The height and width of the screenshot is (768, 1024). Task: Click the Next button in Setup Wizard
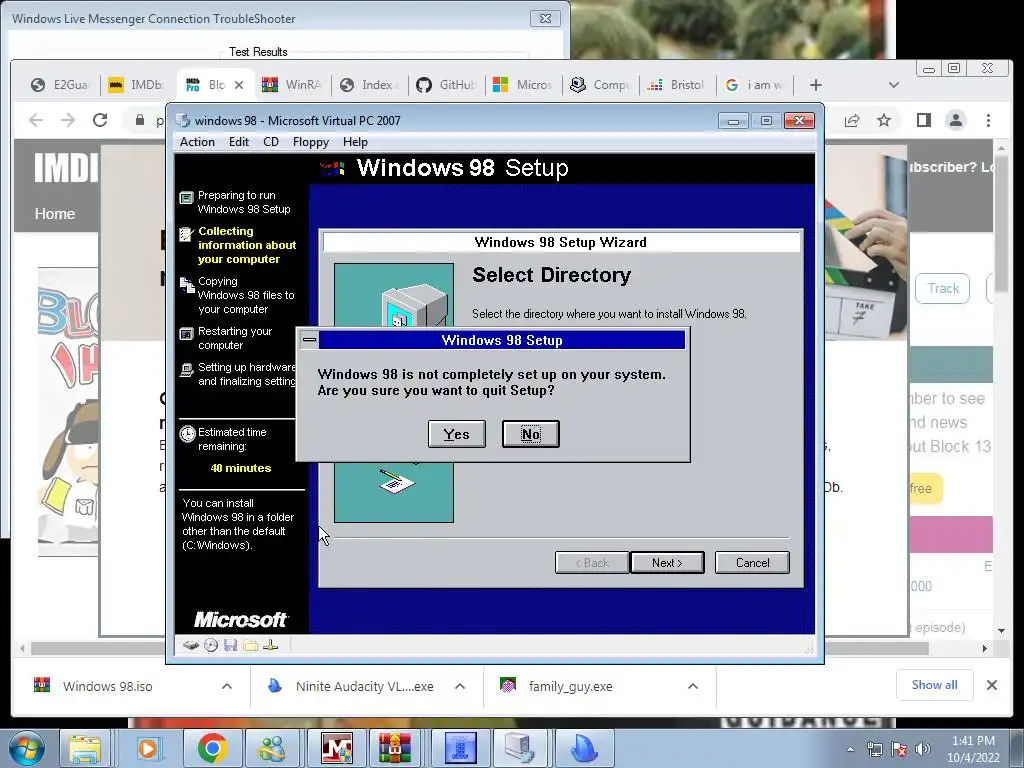[667, 562]
